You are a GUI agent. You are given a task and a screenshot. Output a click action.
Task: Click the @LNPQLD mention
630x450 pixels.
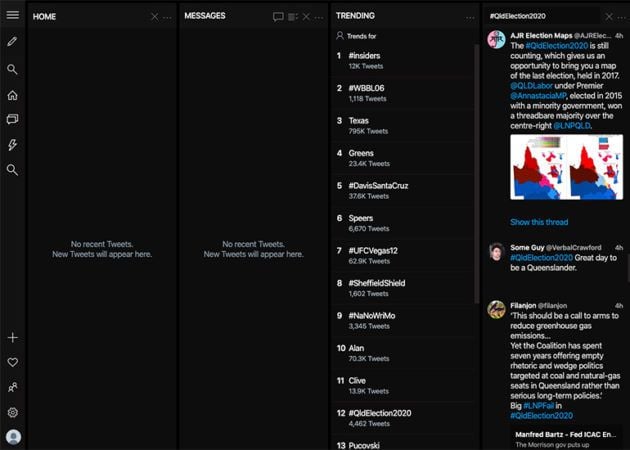[x=572, y=126]
